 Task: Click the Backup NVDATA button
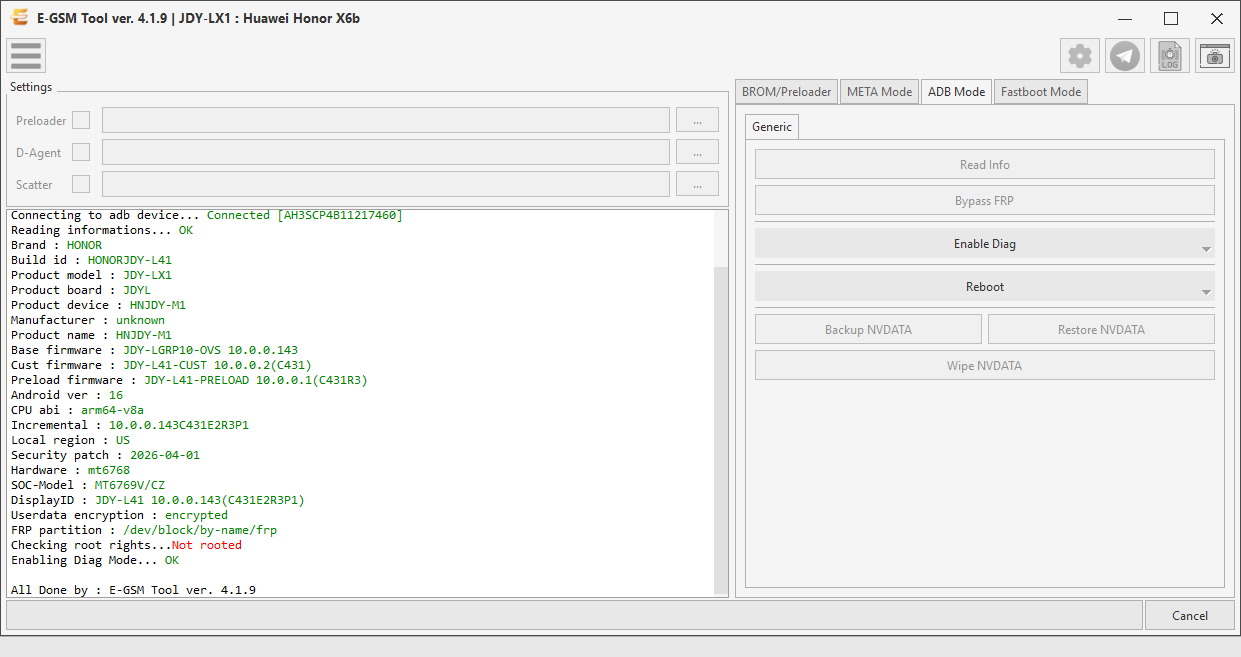pyautogui.click(x=868, y=330)
